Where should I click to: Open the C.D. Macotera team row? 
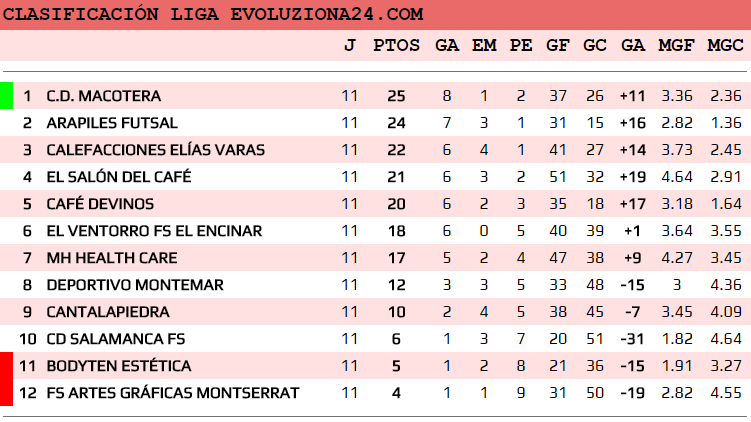[x=104, y=96]
